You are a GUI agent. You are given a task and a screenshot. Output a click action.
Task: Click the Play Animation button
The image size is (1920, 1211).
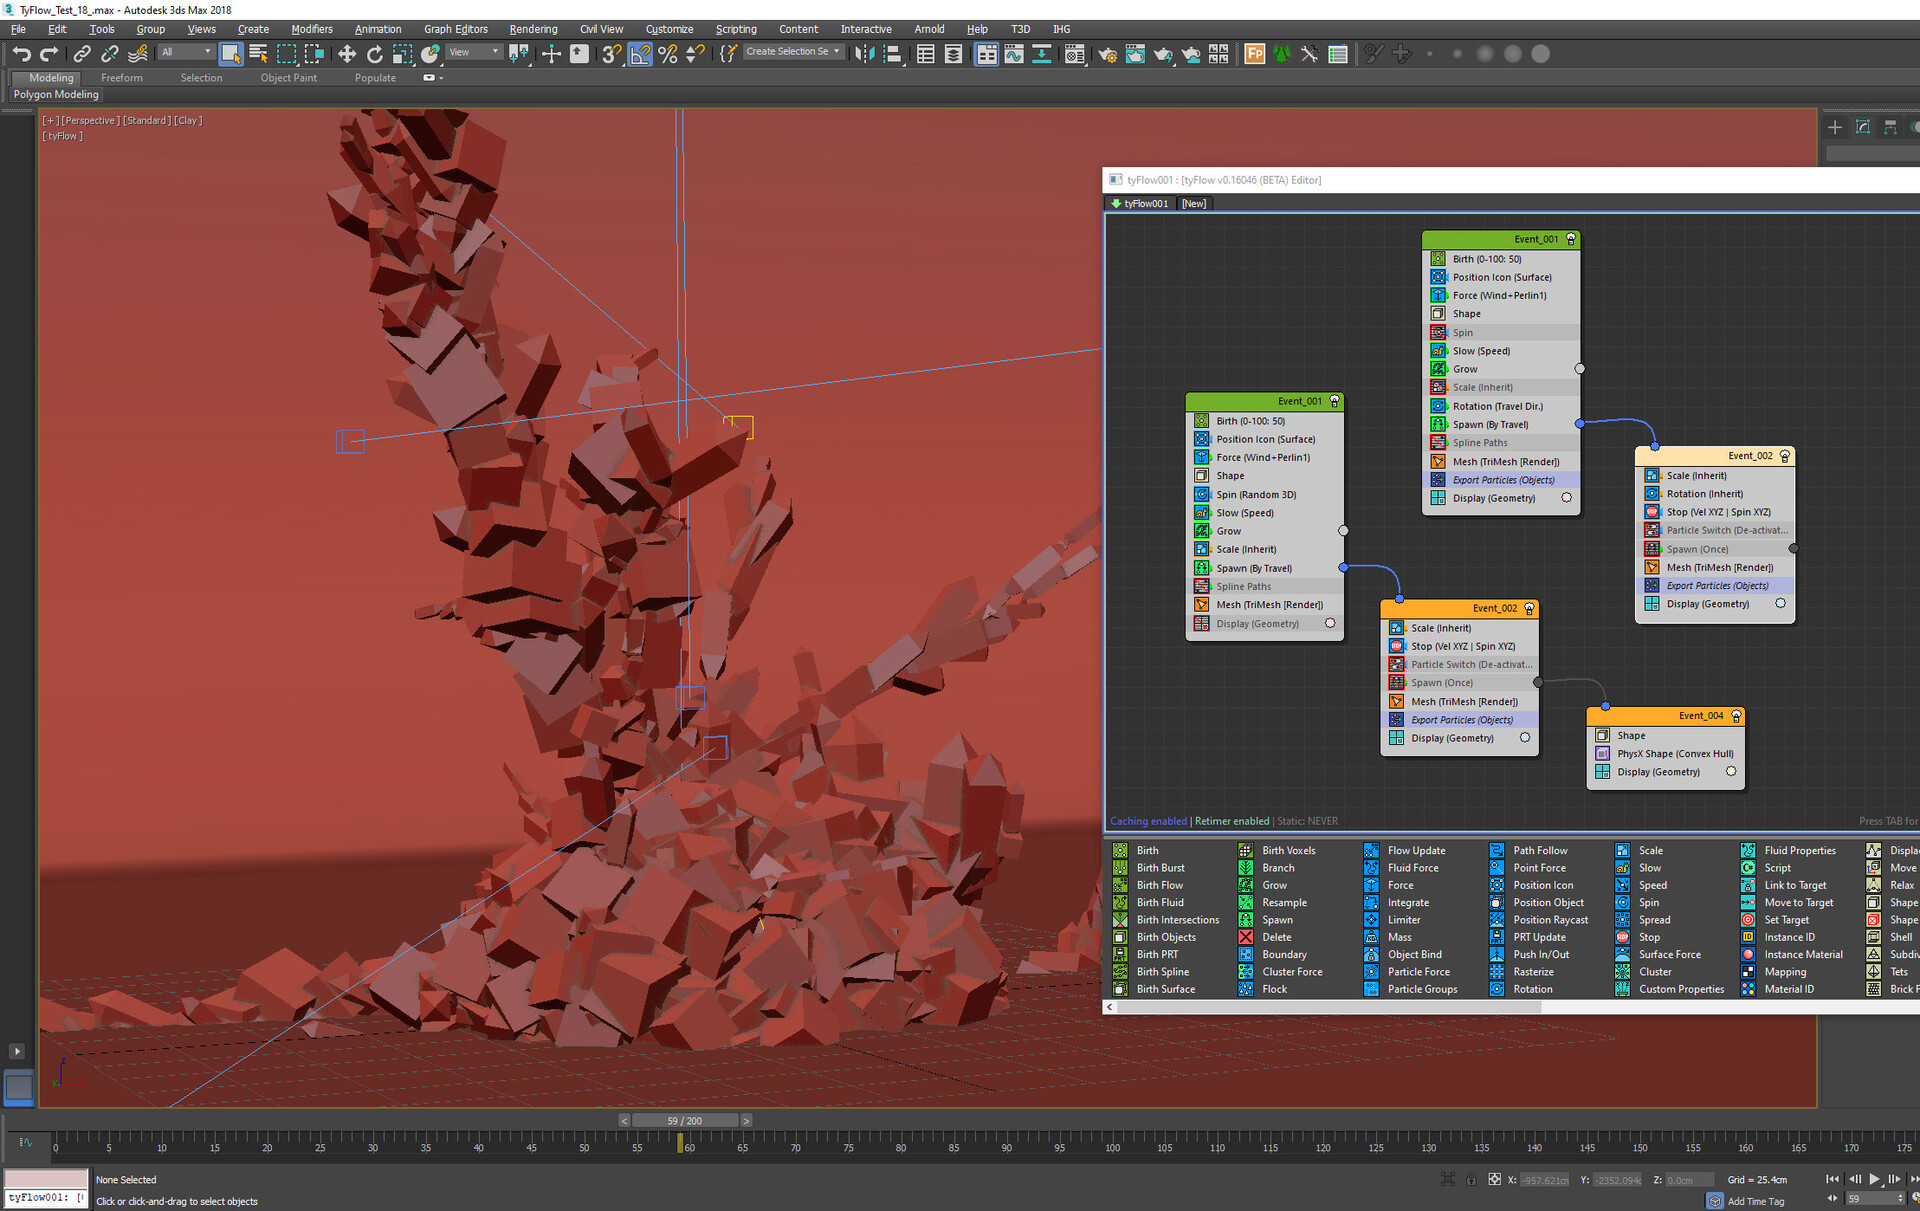(1874, 1180)
